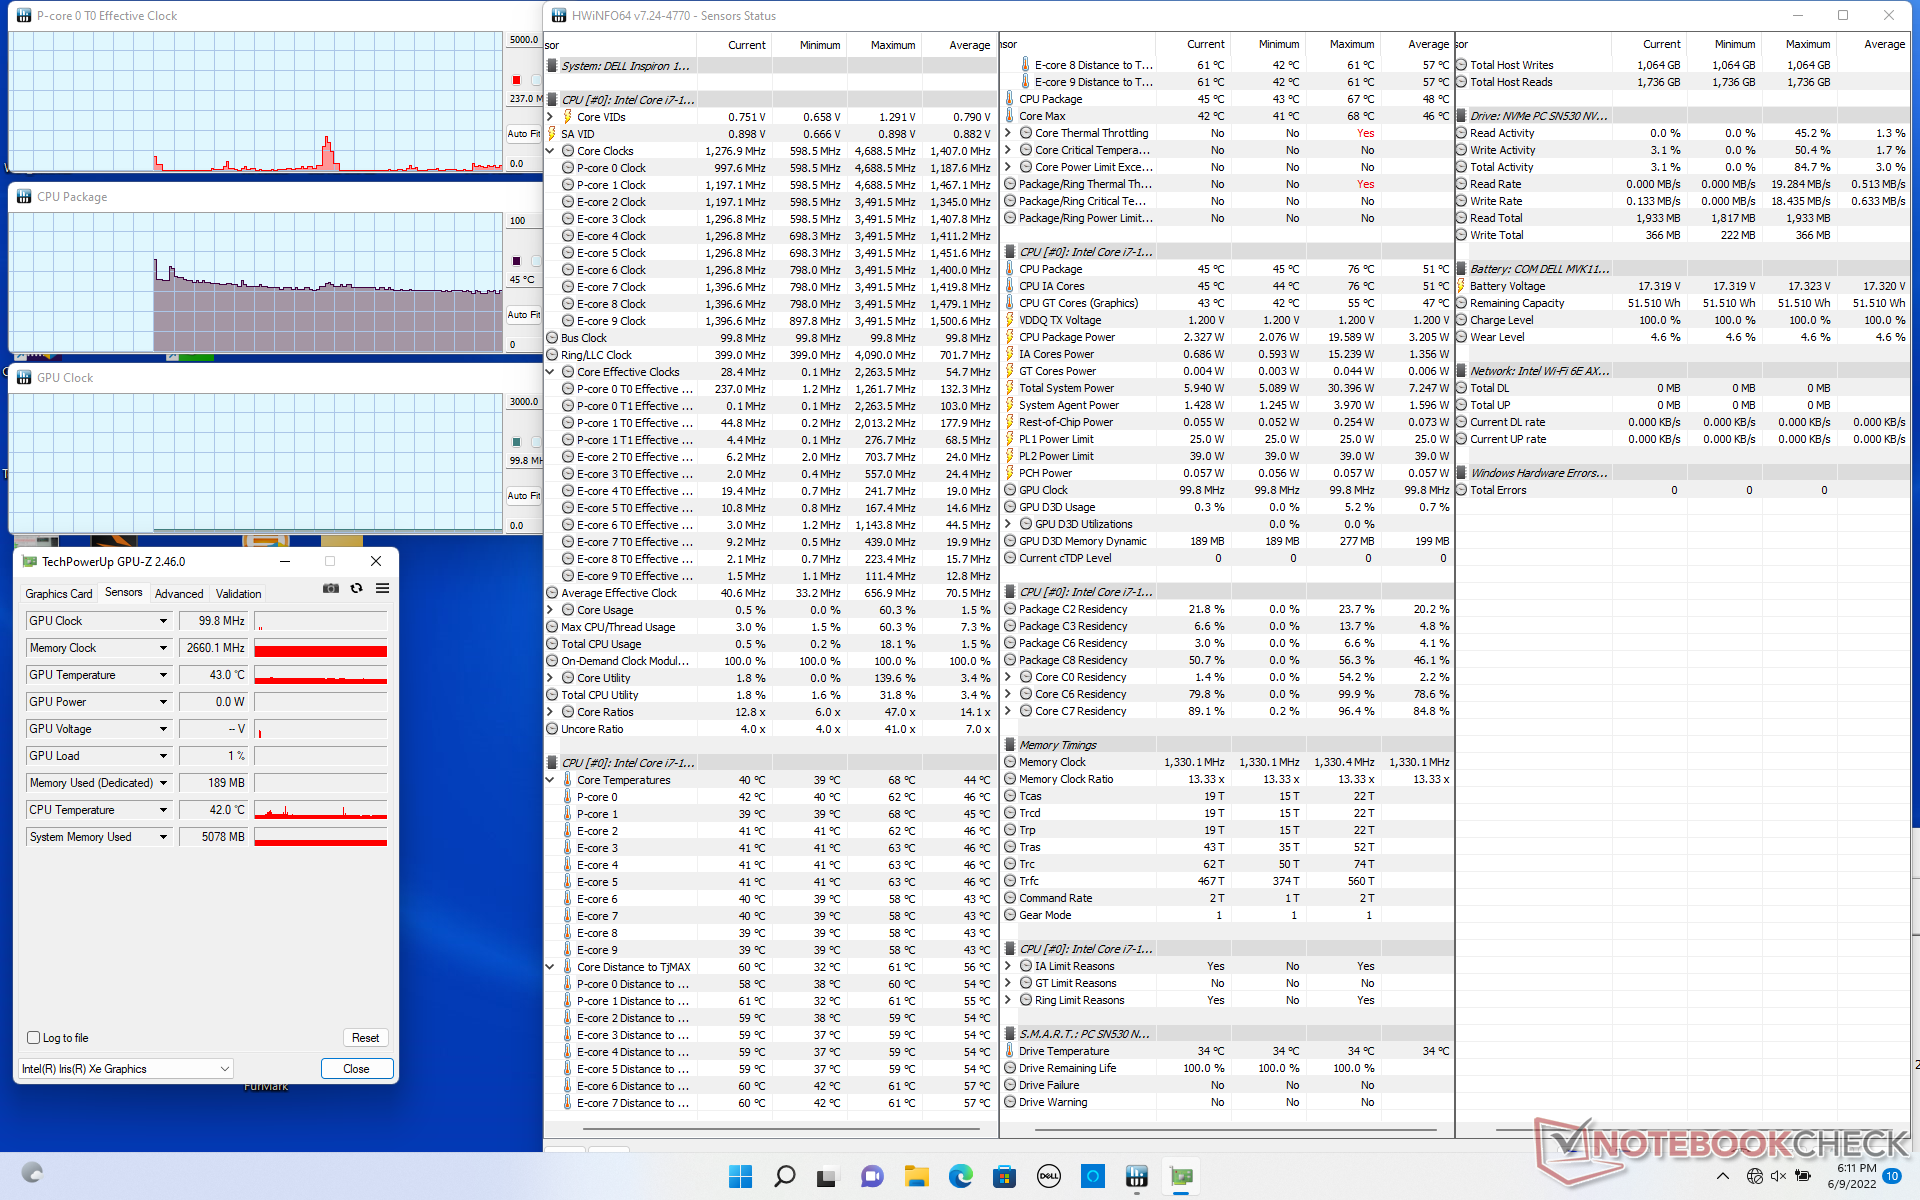
Task: Expand the Core Usage row
Action: 550,610
